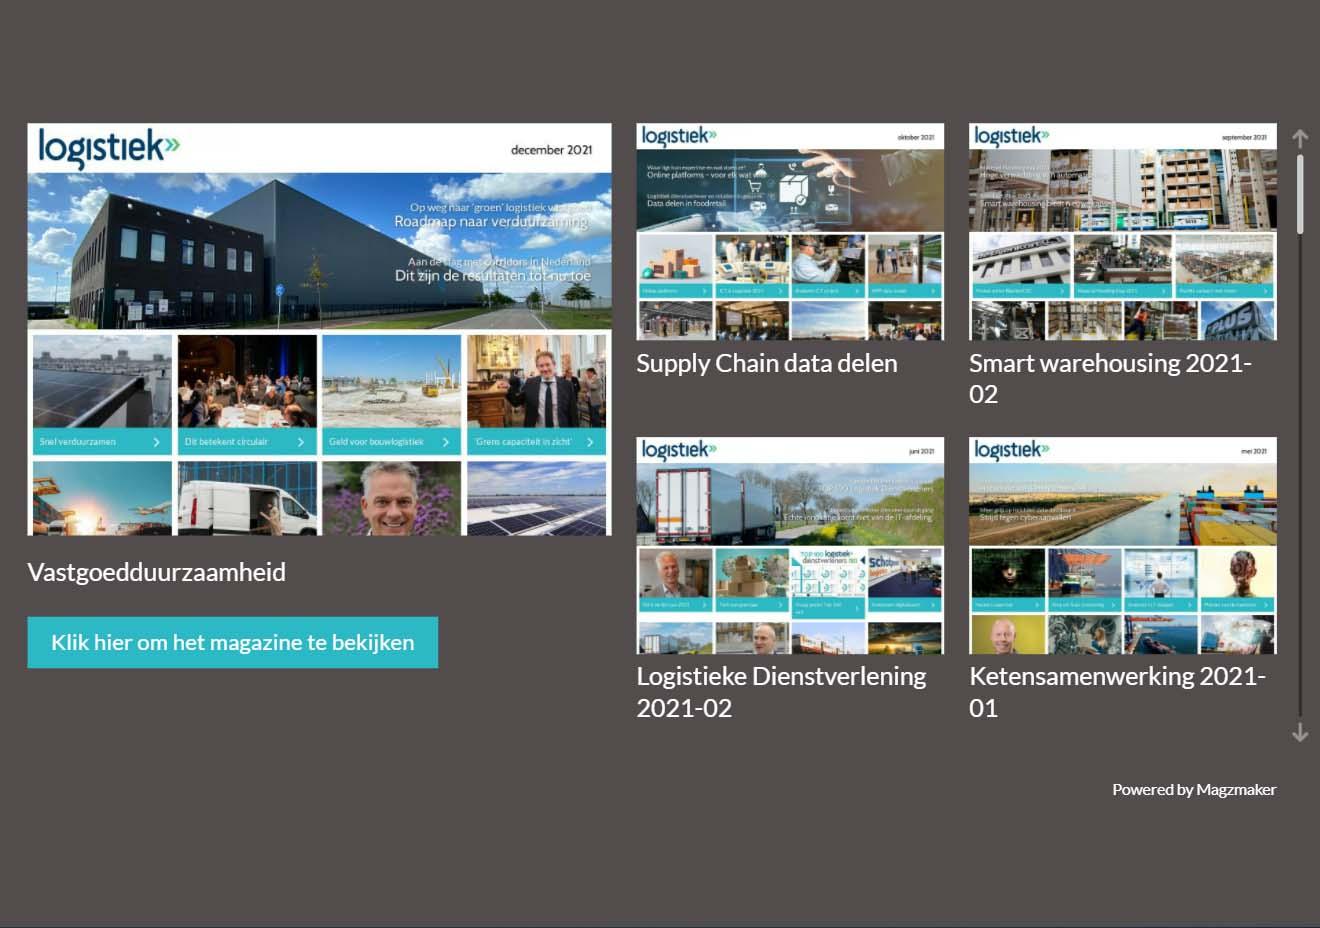This screenshot has height=928, width=1320.
Task: Click the logistiek logo on December cover
Action: (108, 148)
